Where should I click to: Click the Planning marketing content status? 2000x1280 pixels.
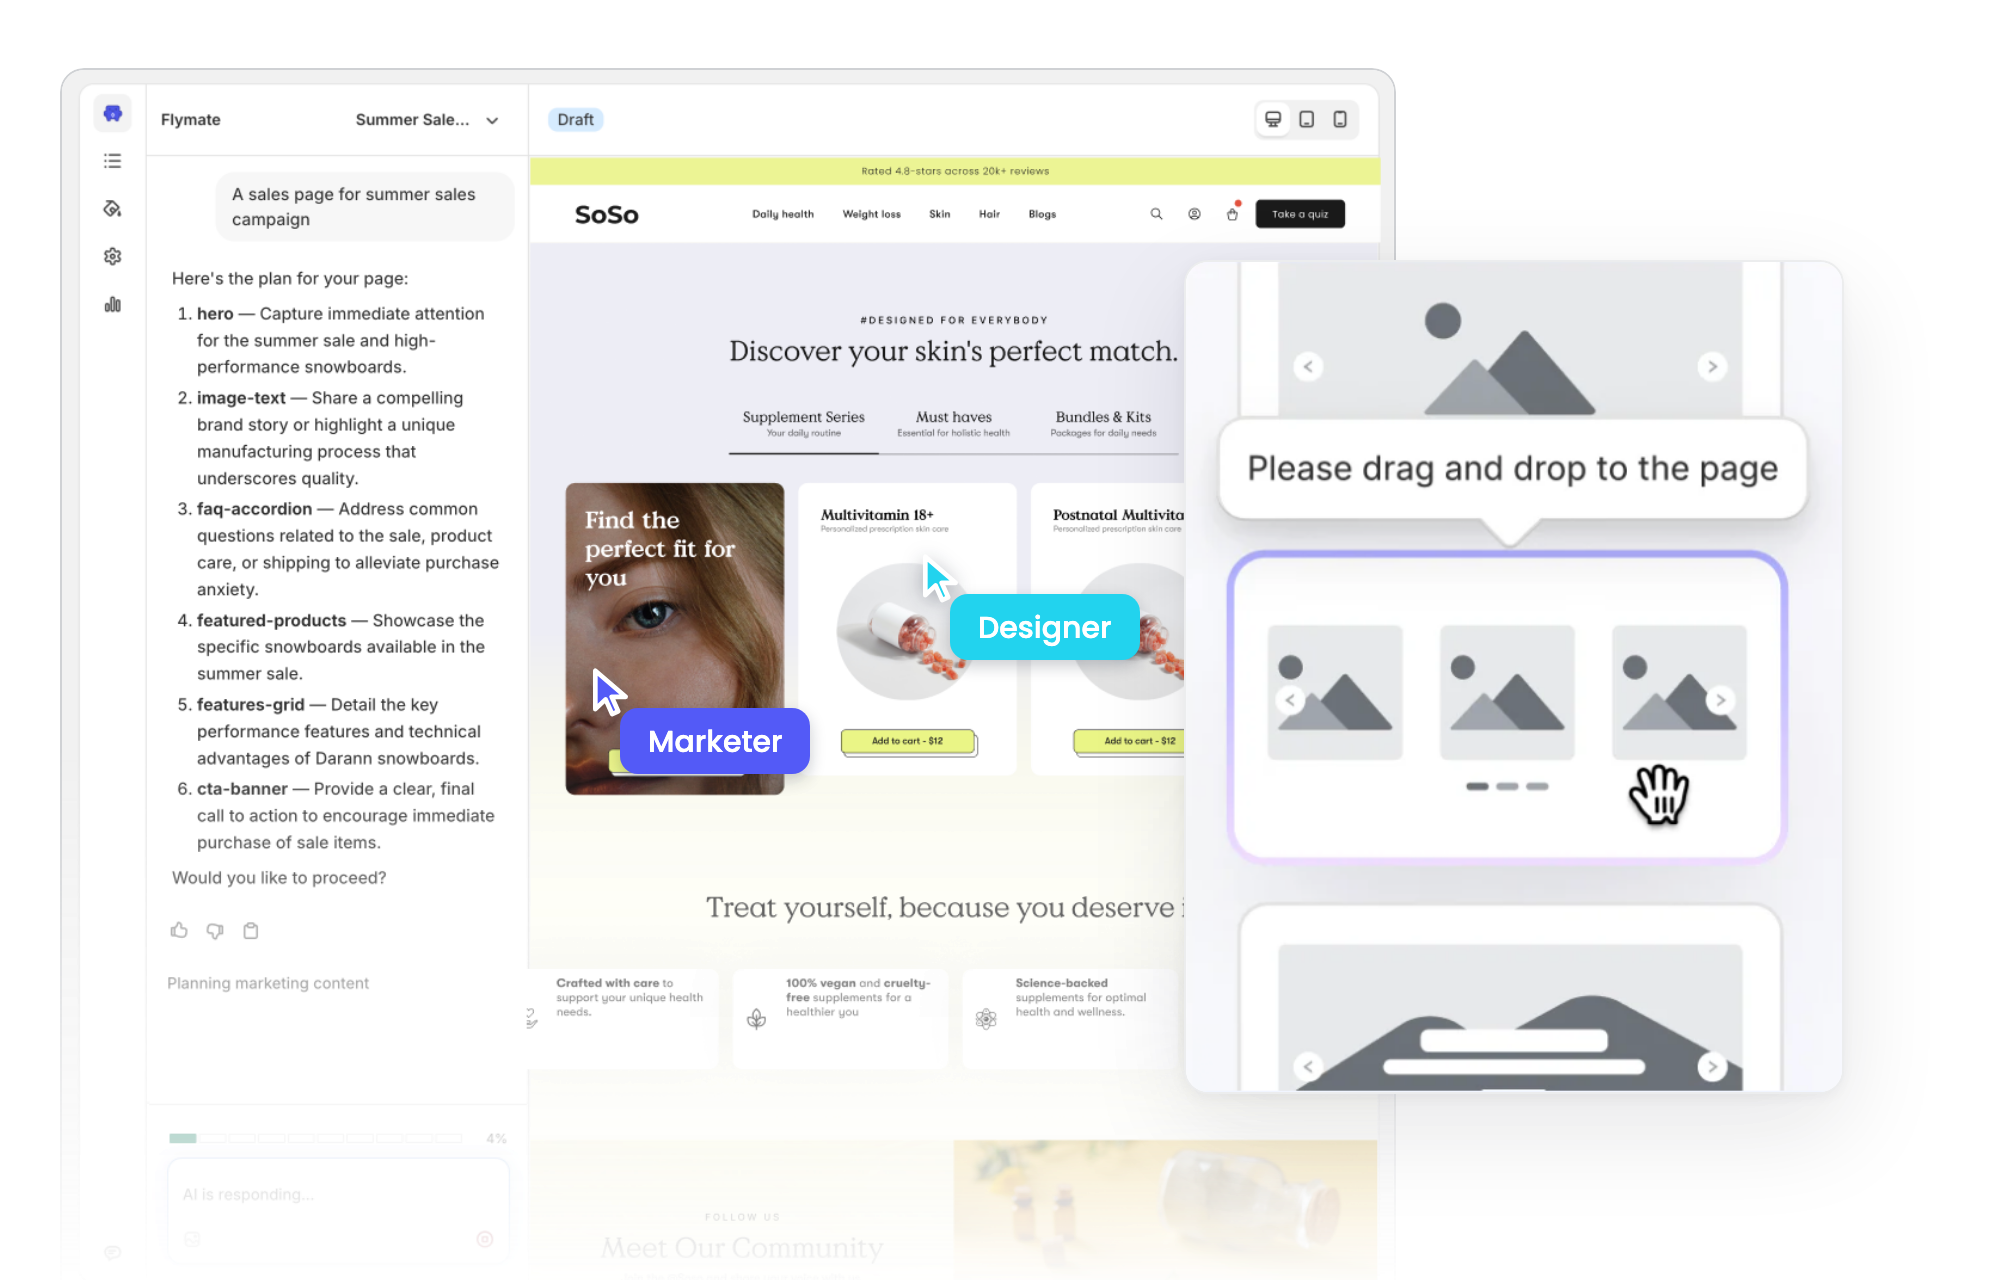pyautogui.click(x=268, y=983)
